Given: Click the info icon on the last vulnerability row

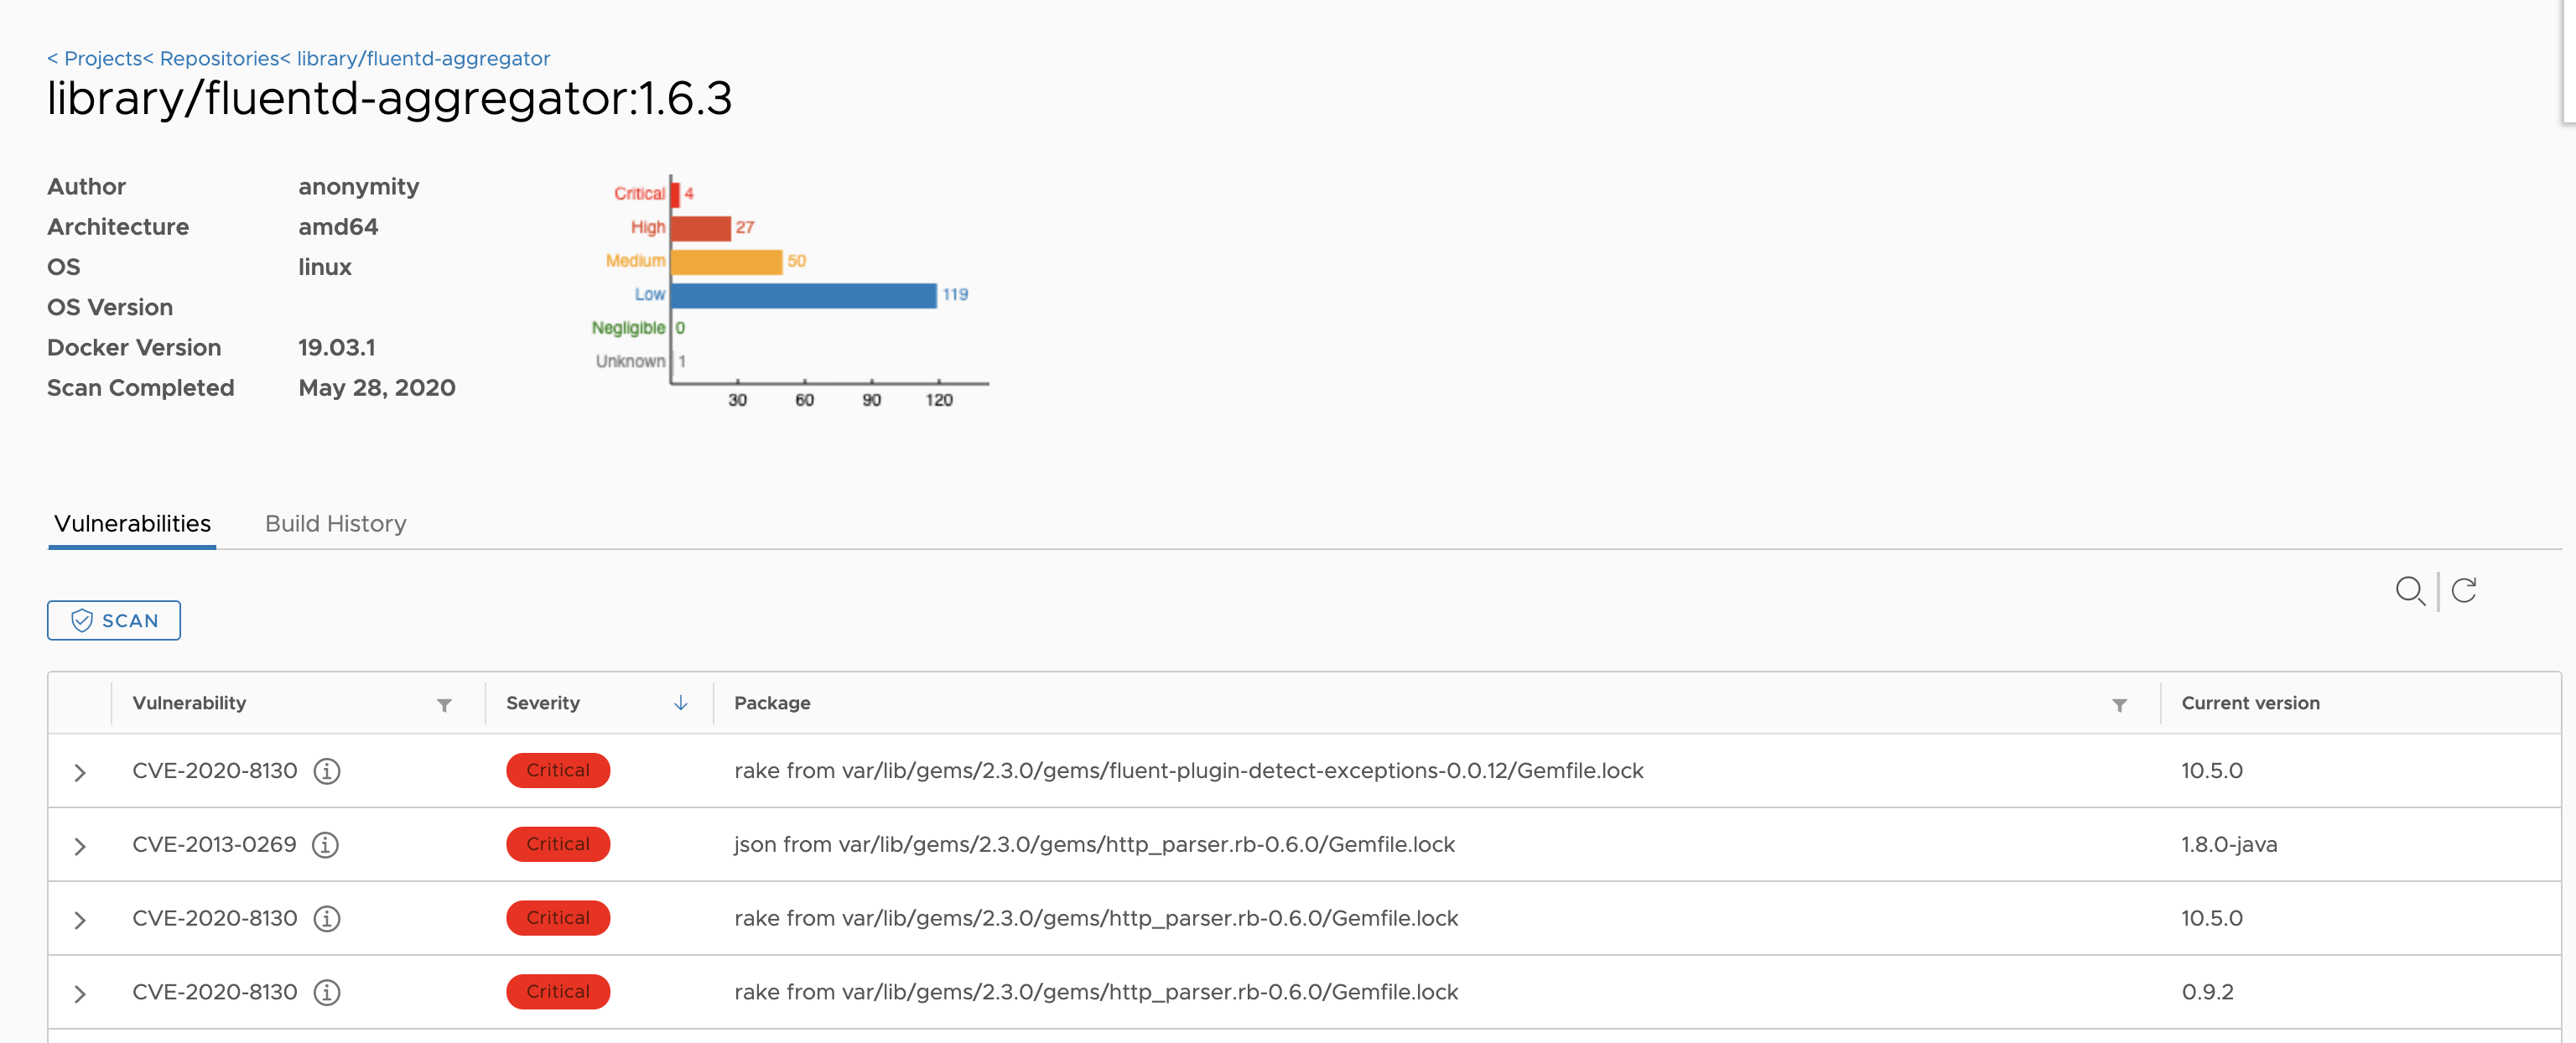Looking at the screenshot, I should point(326,992).
